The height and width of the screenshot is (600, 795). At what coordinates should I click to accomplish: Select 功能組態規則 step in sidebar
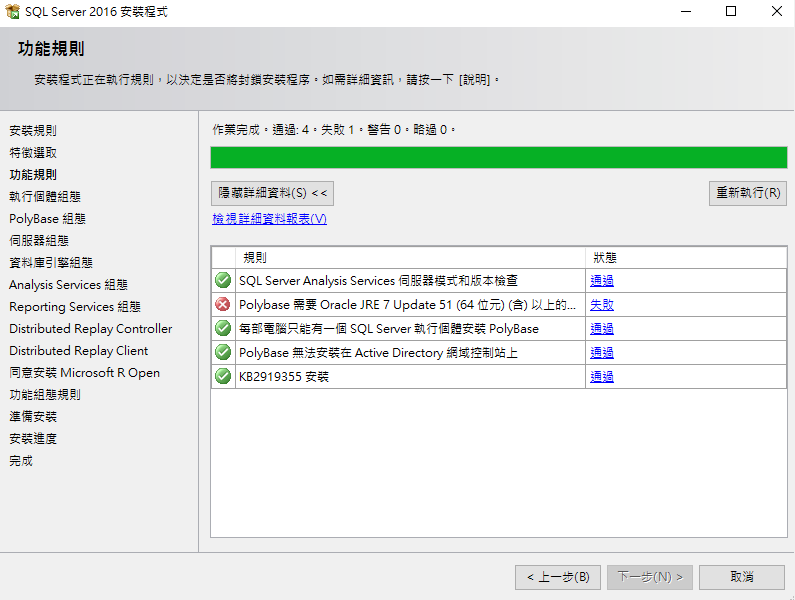pos(45,395)
